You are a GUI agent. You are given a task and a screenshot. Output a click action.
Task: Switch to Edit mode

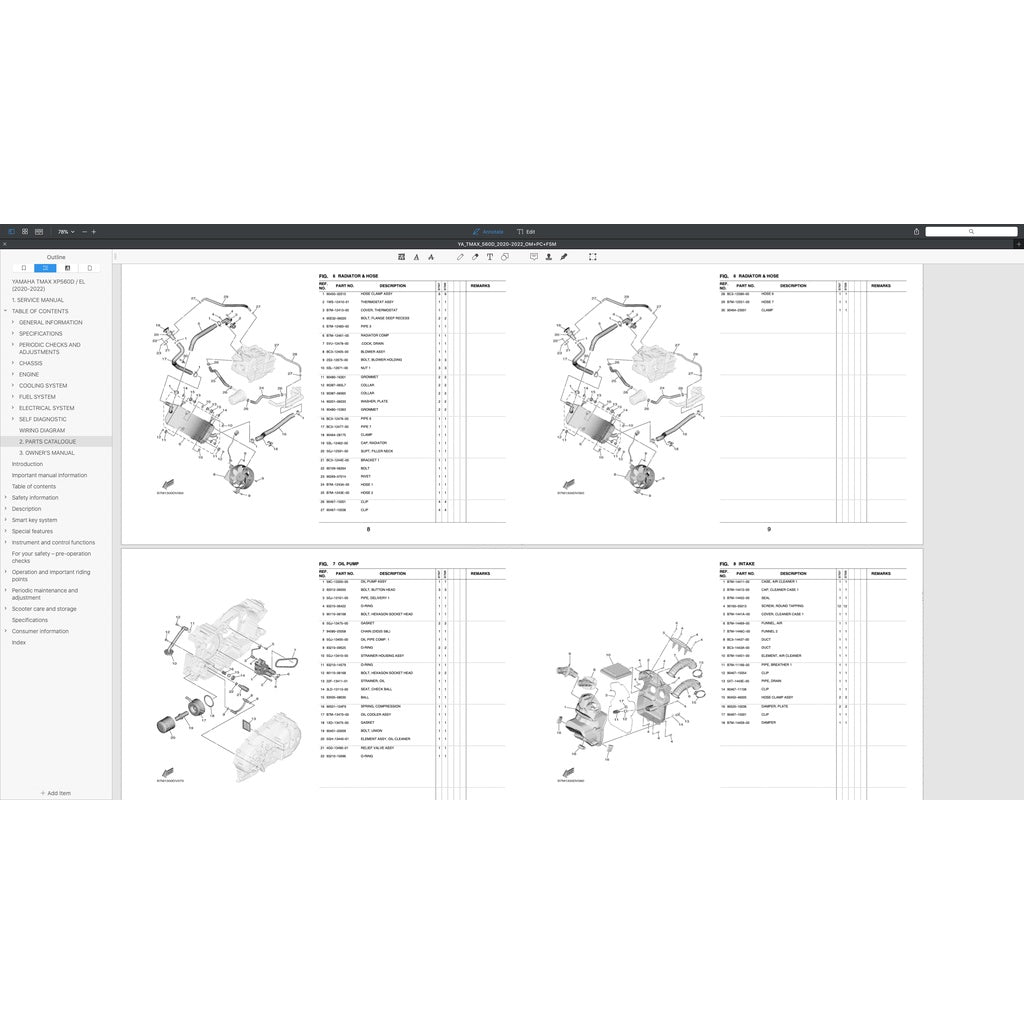tap(526, 231)
